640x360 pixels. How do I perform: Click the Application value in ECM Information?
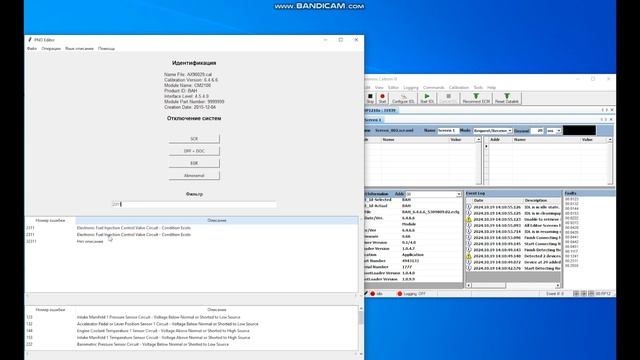click(x=413, y=255)
